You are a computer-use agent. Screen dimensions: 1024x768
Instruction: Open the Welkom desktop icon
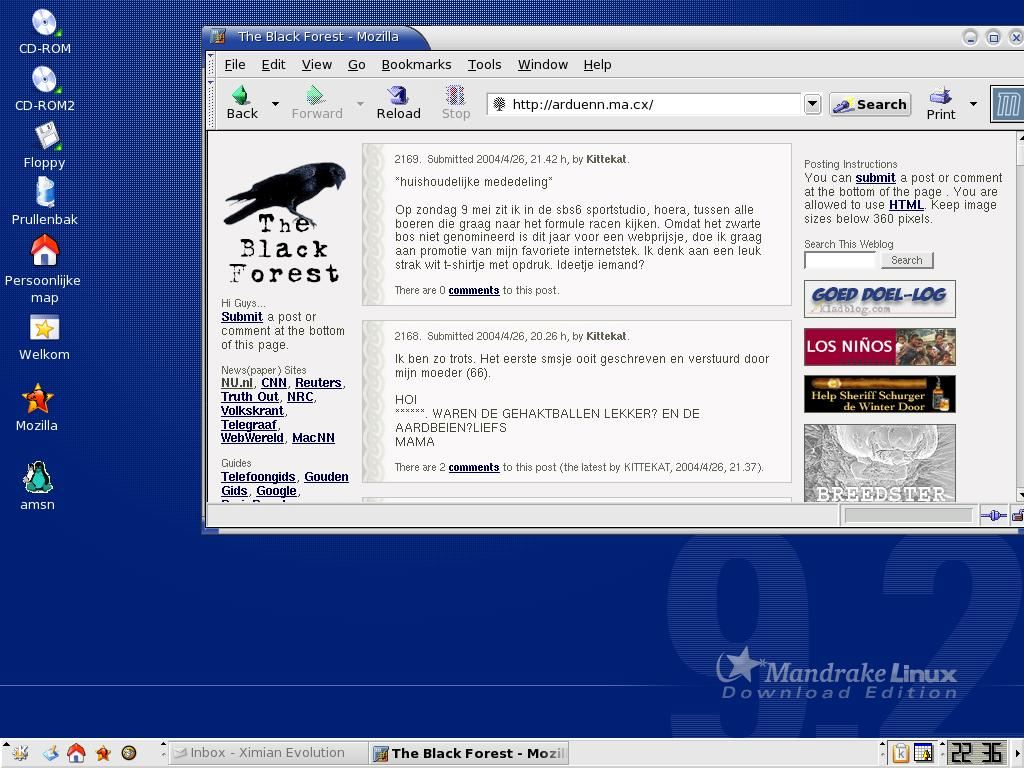(x=44, y=338)
